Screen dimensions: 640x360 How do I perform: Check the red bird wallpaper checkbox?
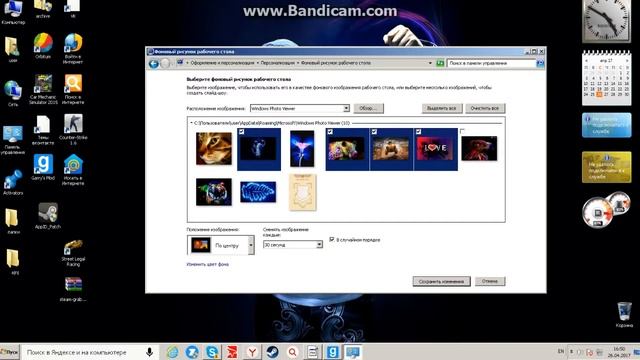(x=462, y=131)
